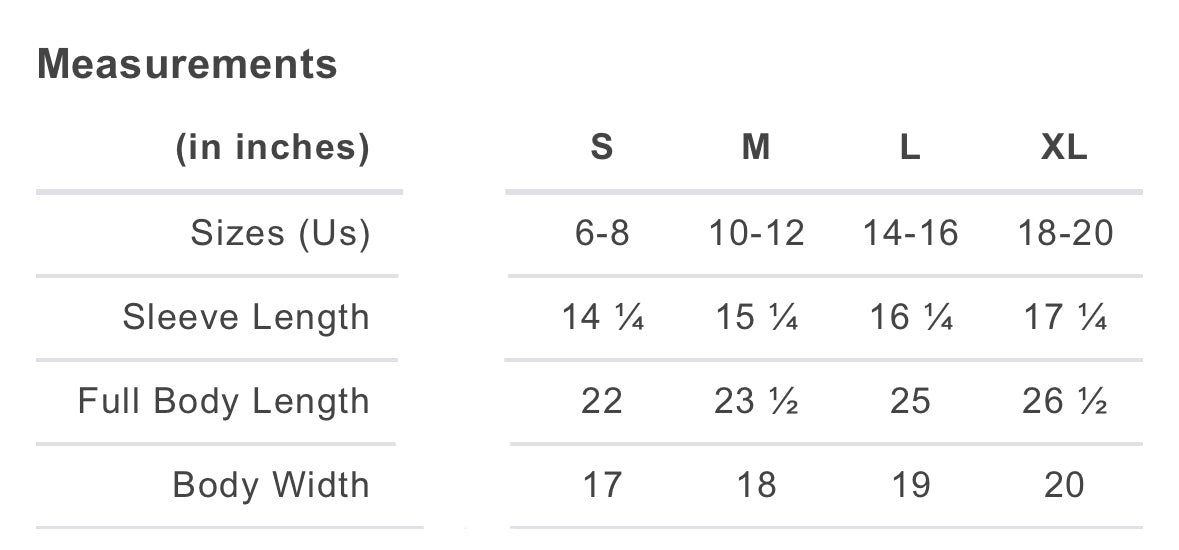Select the Body Width row label
This screenshot has width=1179, height=550.
coord(271,485)
